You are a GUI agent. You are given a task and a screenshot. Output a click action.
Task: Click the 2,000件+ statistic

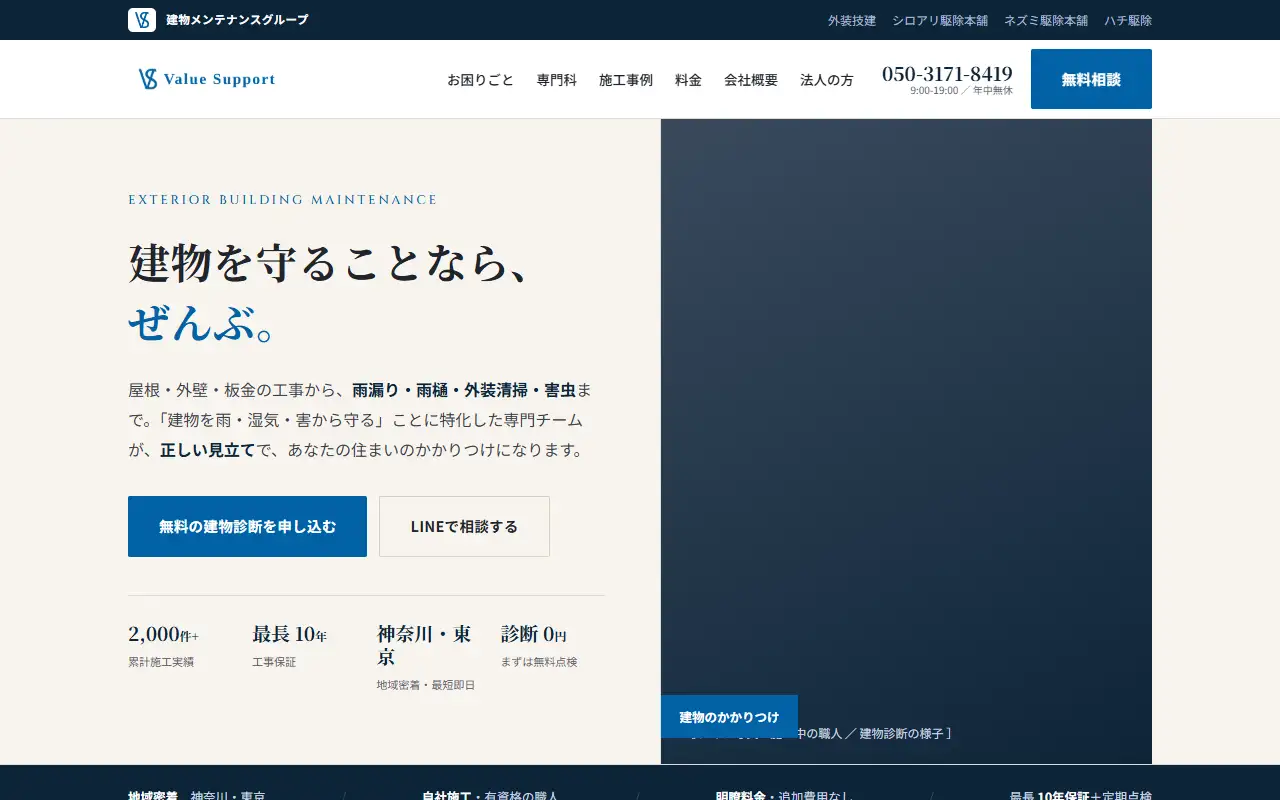point(163,634)
